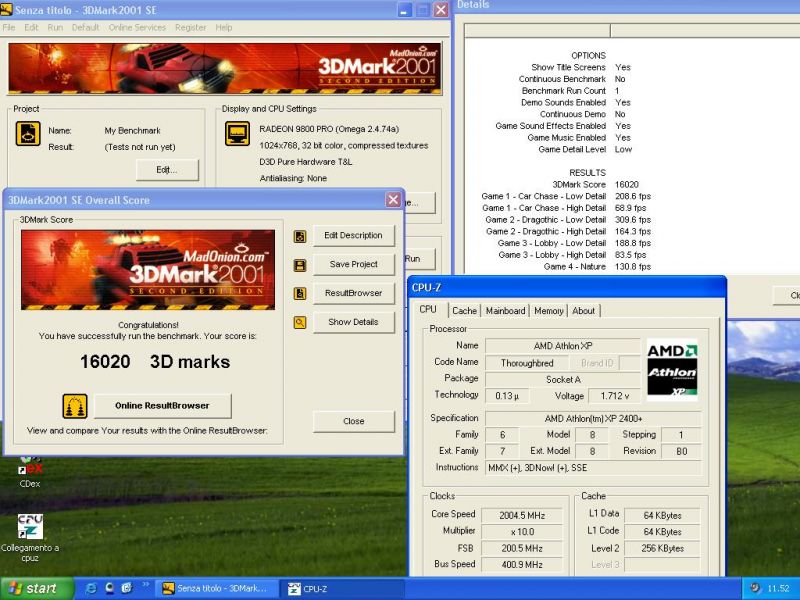Open the Windows Start menu

(x=37, y=589)
